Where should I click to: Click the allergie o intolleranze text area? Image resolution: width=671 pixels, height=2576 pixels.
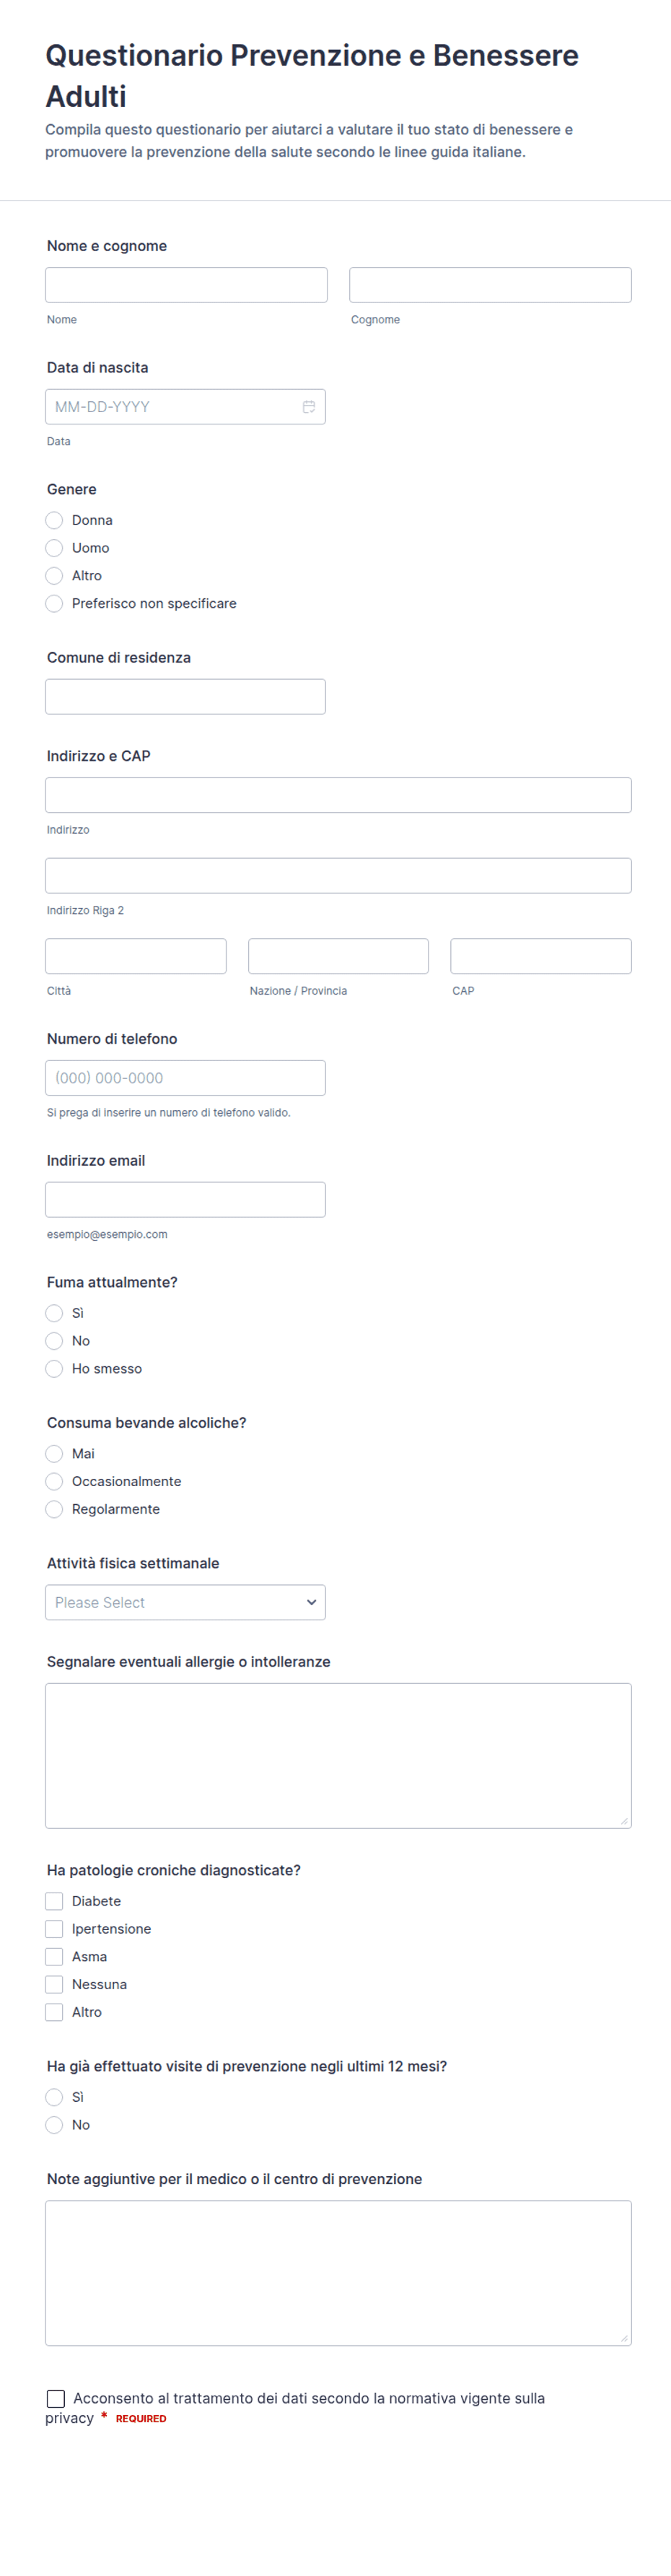[338, 1756]
